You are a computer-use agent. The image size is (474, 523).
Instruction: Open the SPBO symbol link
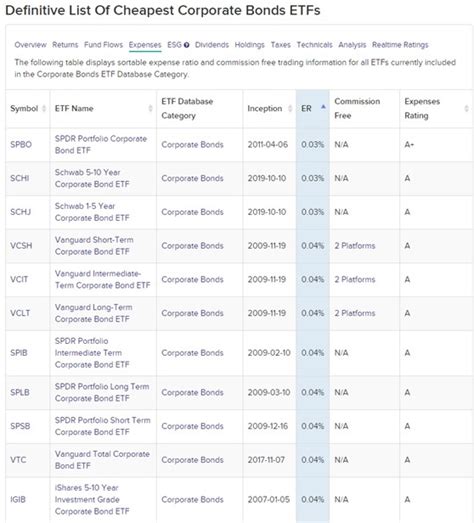pyautogui.click(x=21, y=144)
